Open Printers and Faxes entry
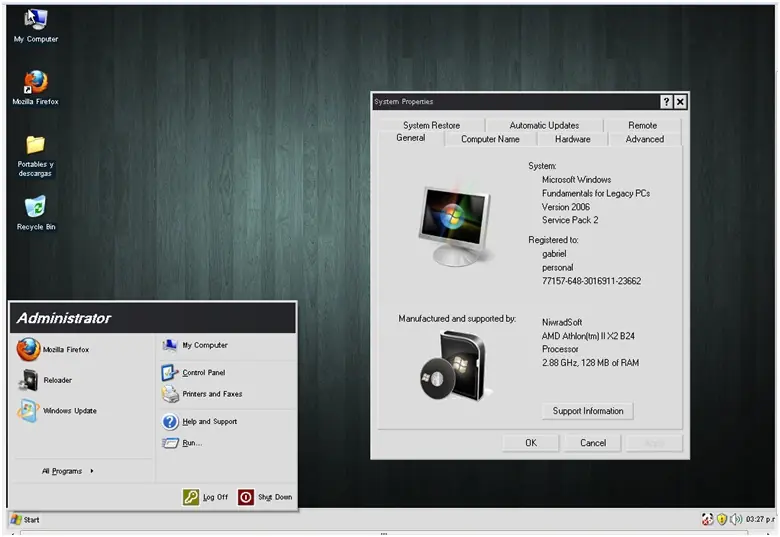Viewport: 780px width, 537px height. tap(202, 394)
